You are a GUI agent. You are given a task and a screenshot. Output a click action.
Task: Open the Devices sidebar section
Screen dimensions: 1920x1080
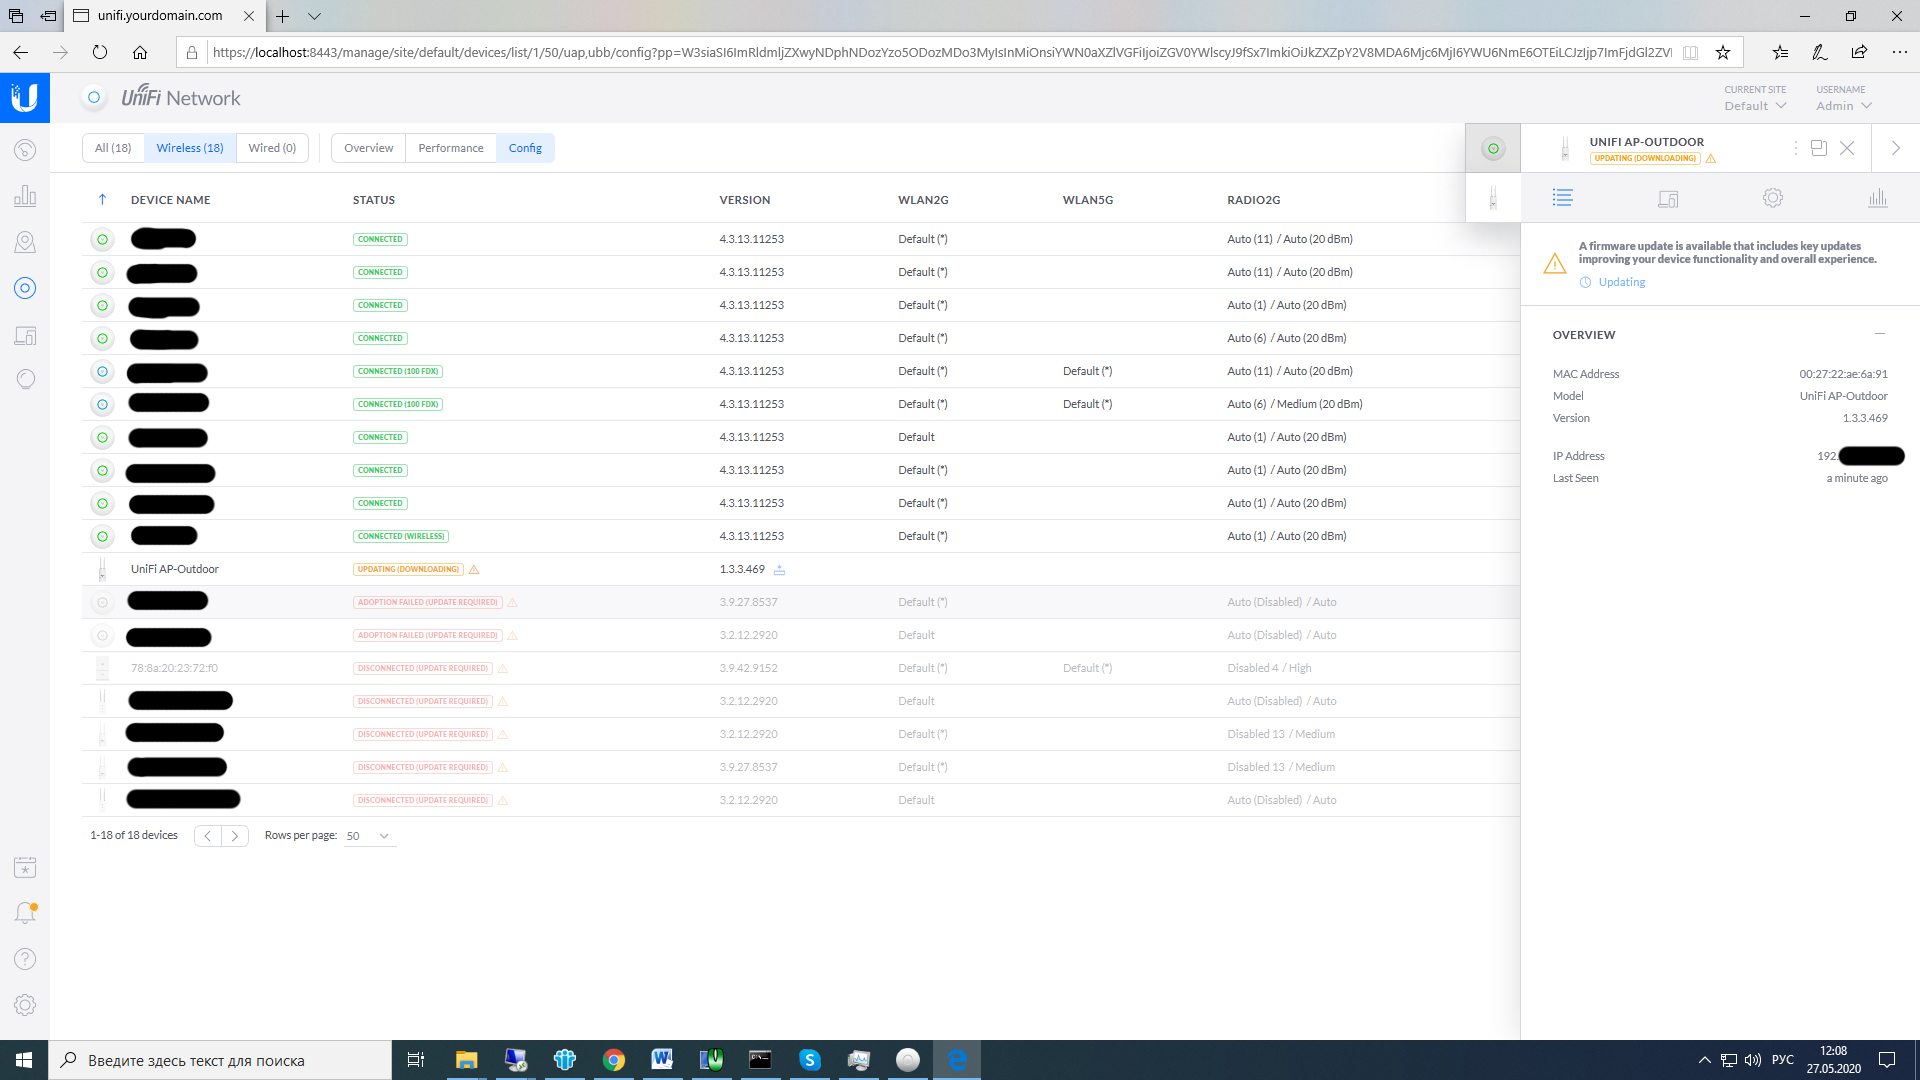[x=25, y=288]
